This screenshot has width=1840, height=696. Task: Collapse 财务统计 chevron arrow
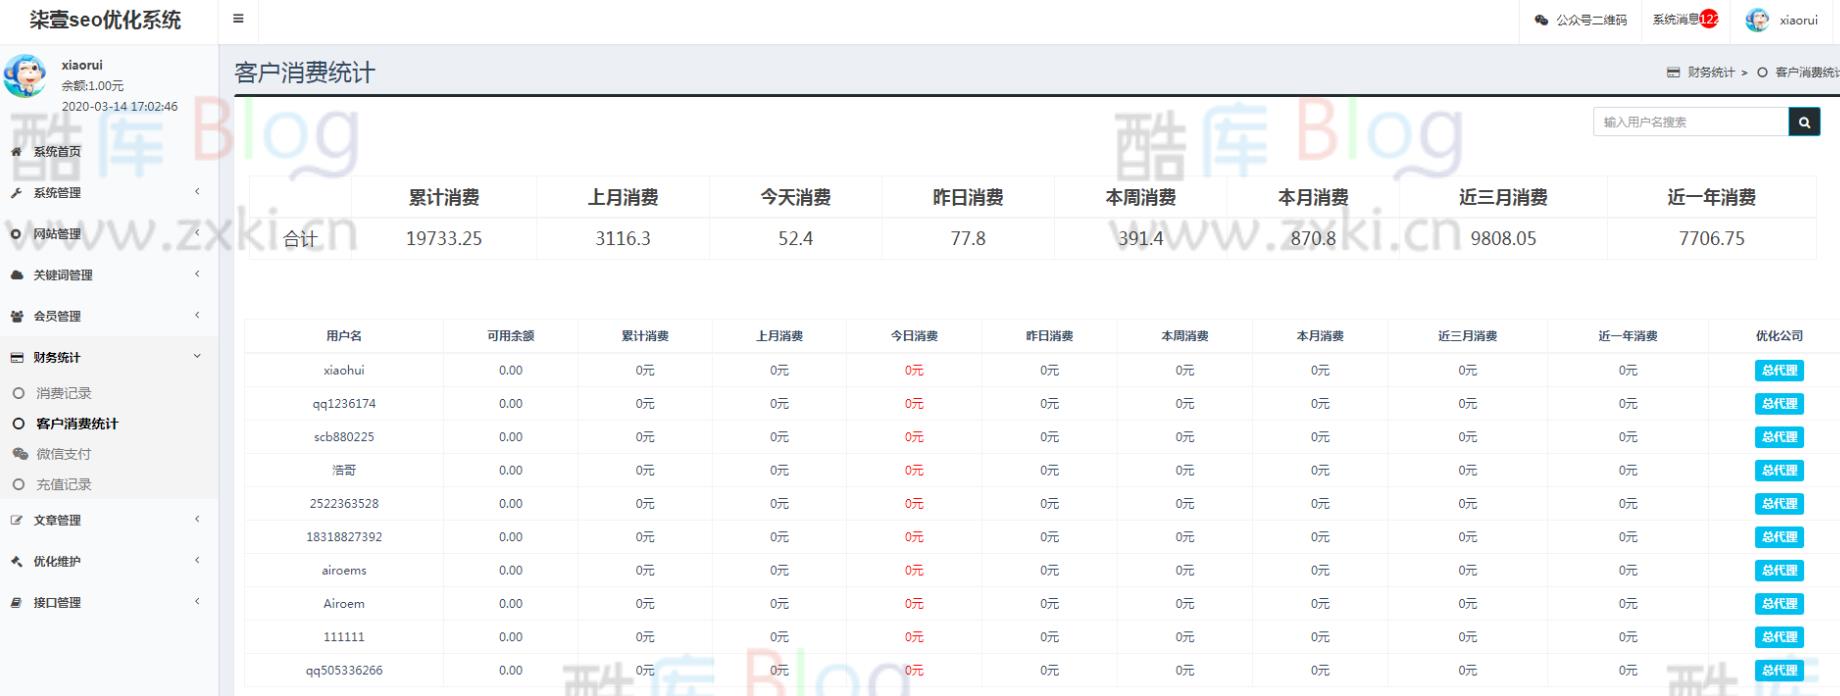[197, 355]
